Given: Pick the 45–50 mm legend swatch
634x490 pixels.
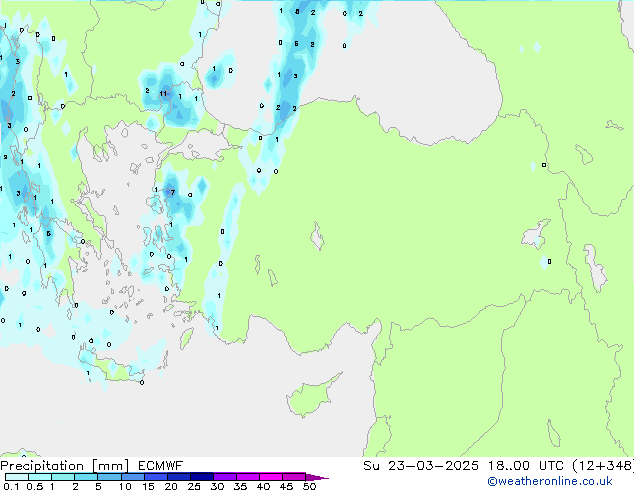Looking at the screenshot, I should pos(294,477).
